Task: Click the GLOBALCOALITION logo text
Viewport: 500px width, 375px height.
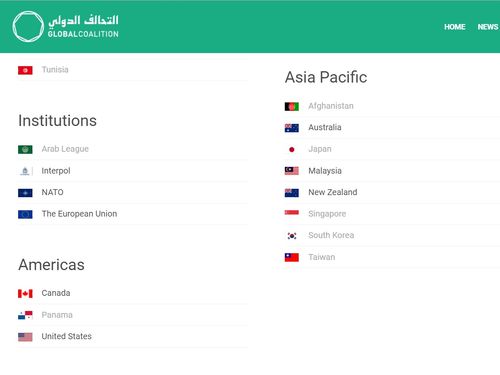Action: [x=83, y=34]
